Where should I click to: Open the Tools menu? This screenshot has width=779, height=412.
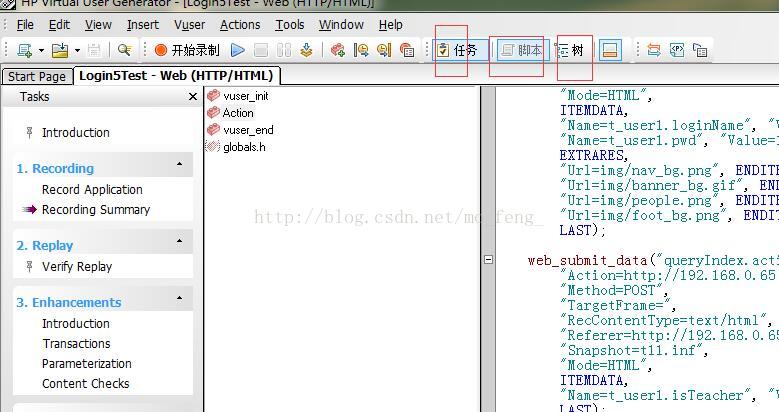pyautogui.click(x=290, y=25)
